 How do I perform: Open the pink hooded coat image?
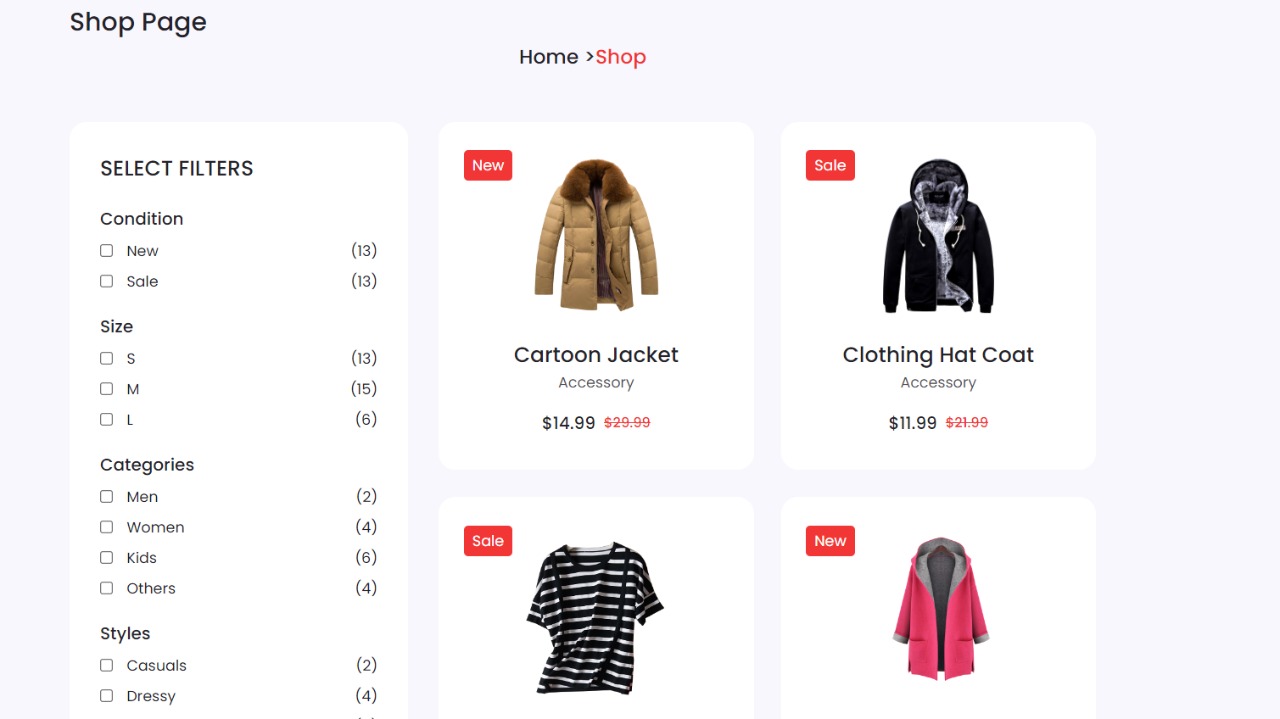pyautogui.click(x=939, y=610)
